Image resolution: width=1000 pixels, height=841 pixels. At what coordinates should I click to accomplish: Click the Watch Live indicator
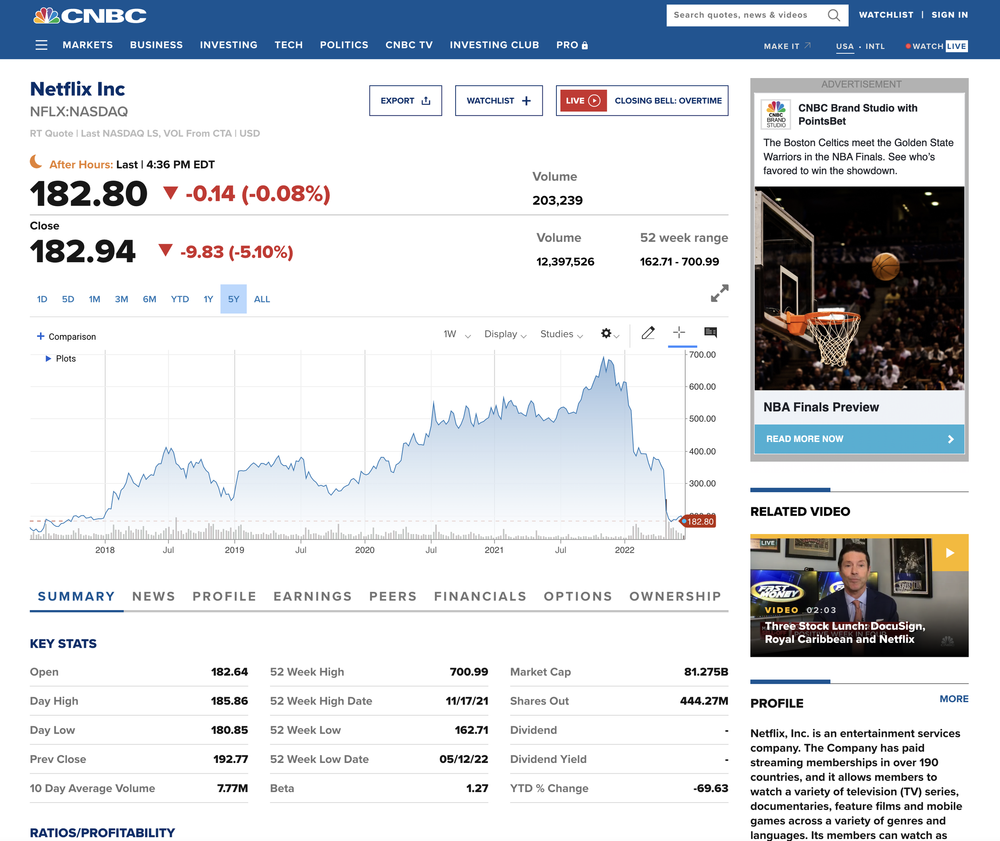click(936, 46)
